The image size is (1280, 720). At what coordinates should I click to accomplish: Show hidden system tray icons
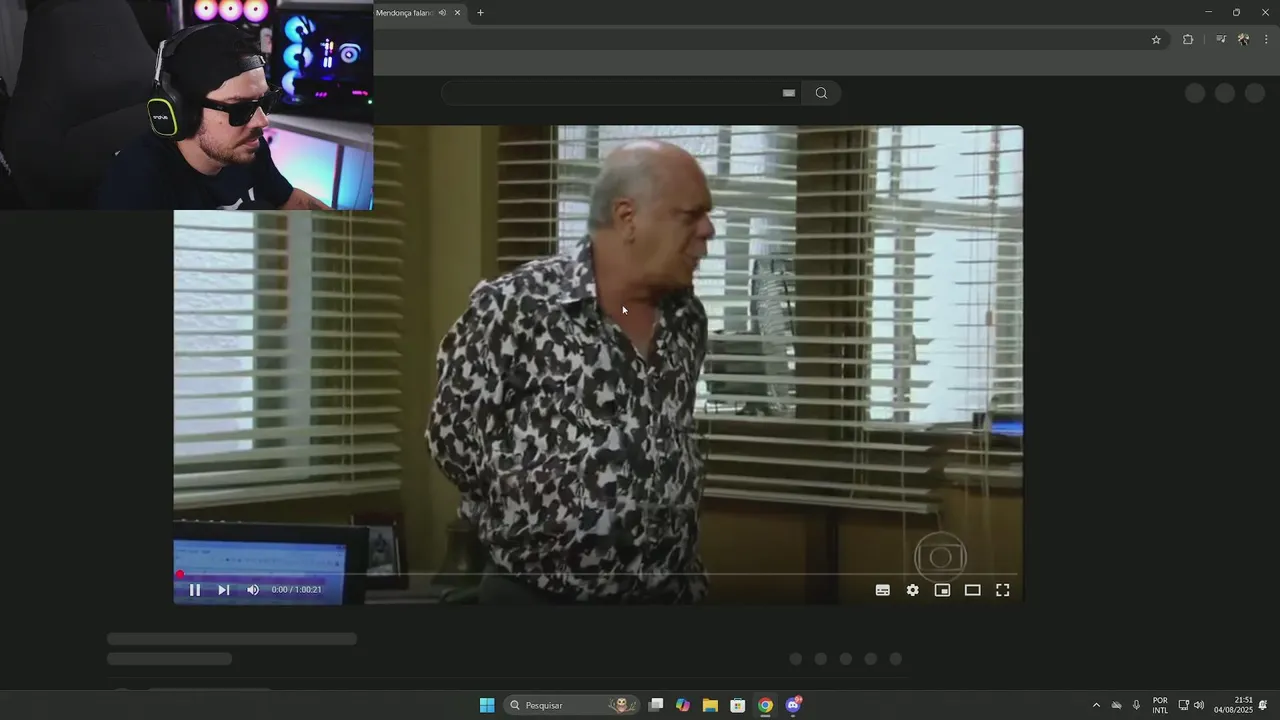(x=1096, y=705)
